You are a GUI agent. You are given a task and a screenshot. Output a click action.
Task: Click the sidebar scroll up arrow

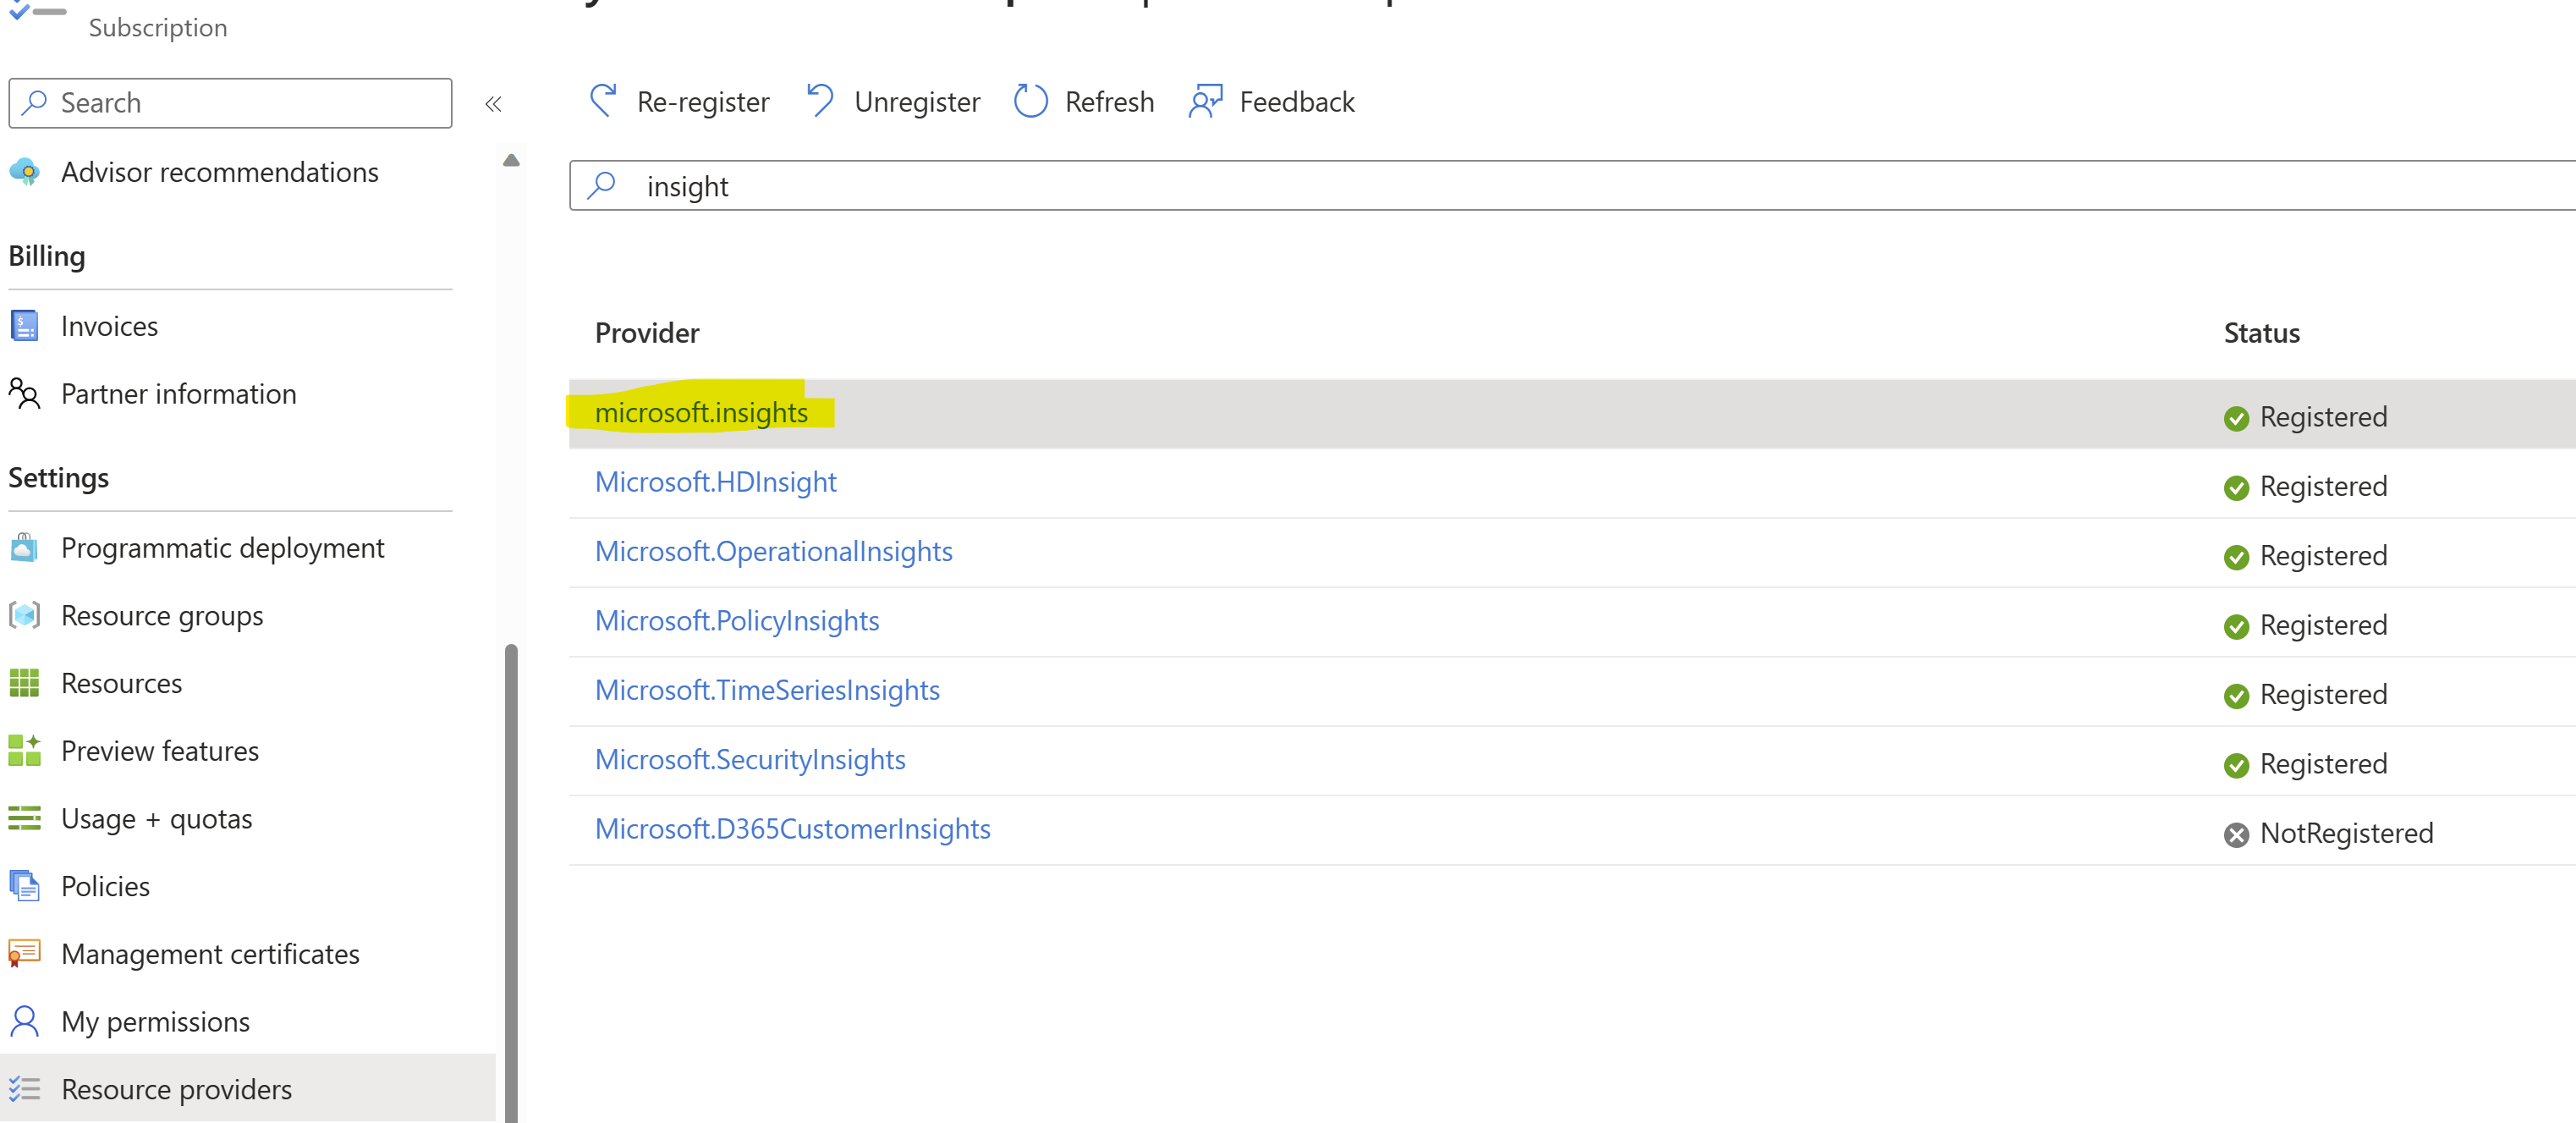tap(511, 160)
